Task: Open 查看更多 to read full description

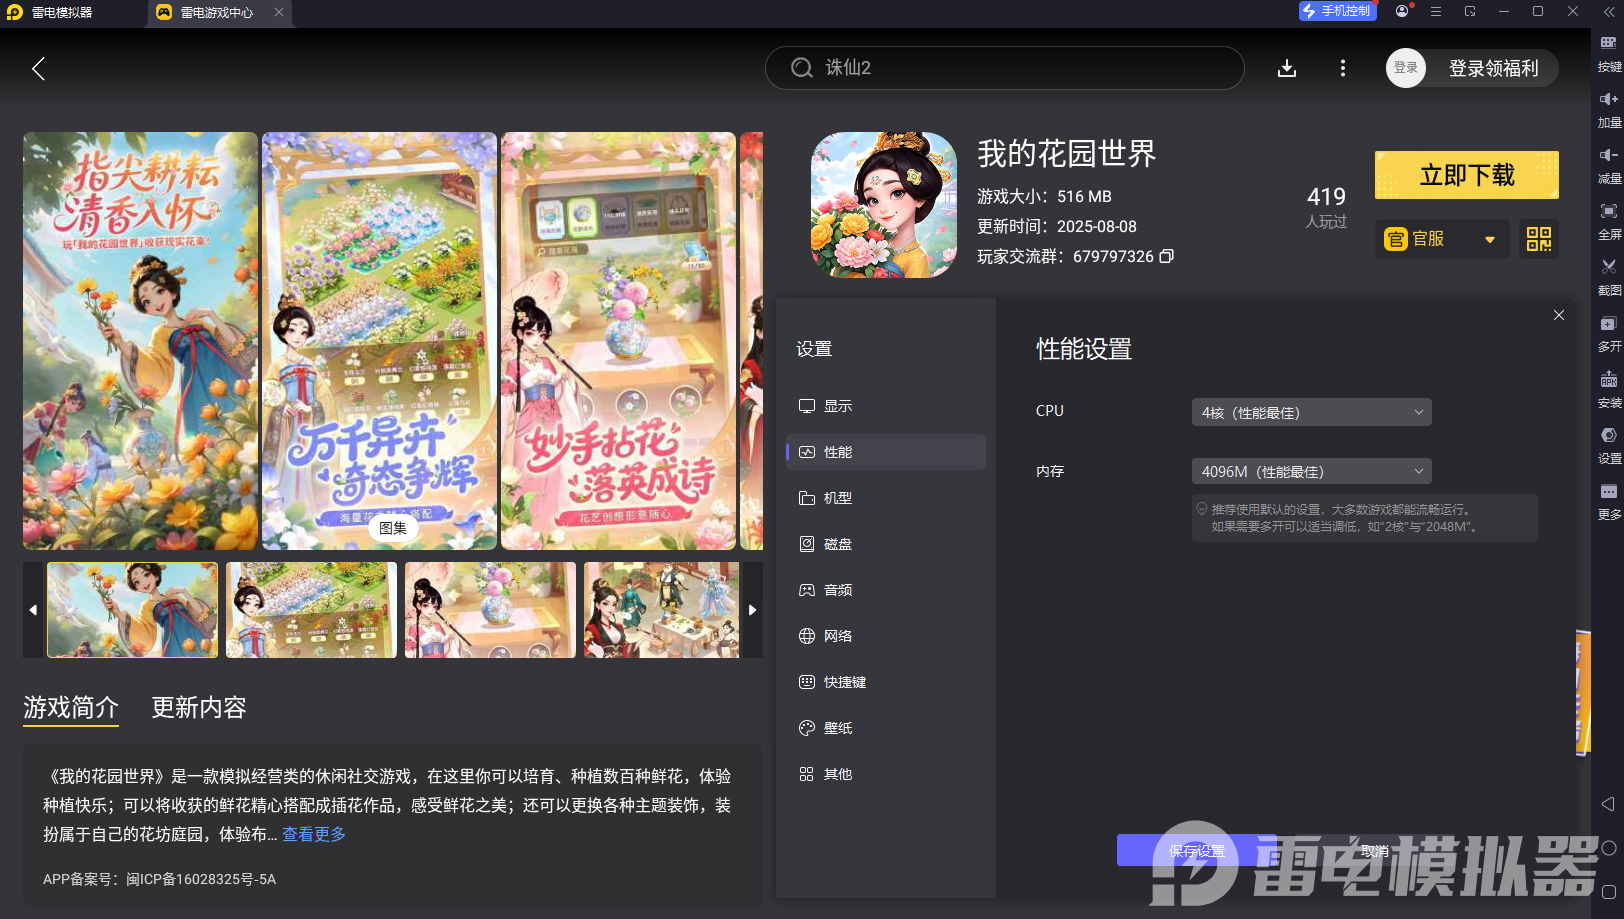Action: point(312,834)
